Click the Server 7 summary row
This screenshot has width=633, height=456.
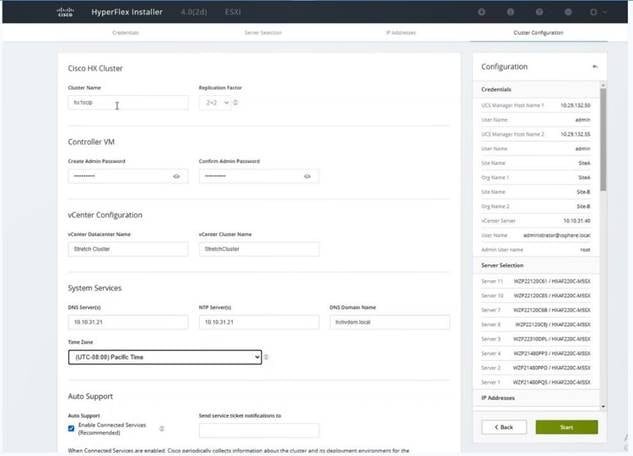coord(536,310)
